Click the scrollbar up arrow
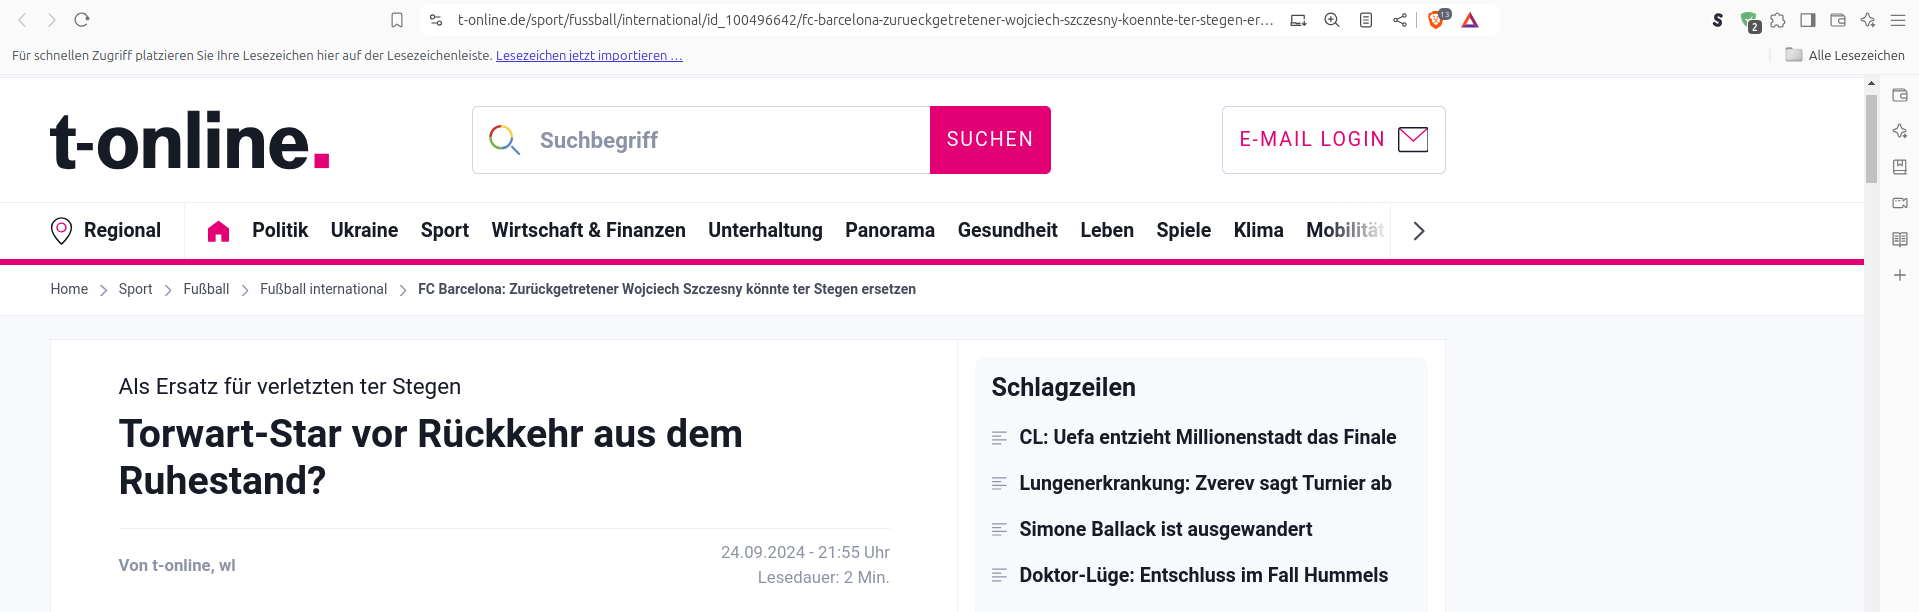Image resolution: width=1919 pixels, height=612 pixels. [1871, 84]
